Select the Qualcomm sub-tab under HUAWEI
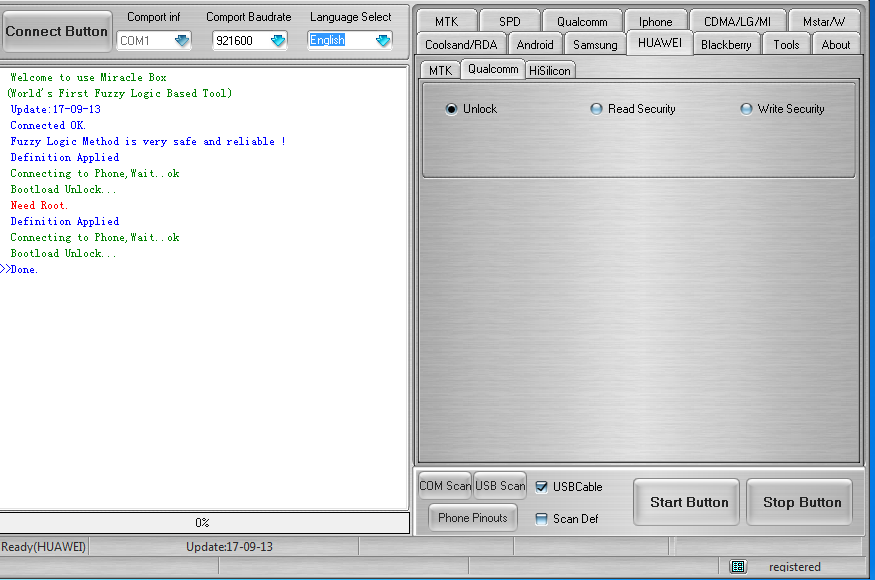 click(493, 69)
